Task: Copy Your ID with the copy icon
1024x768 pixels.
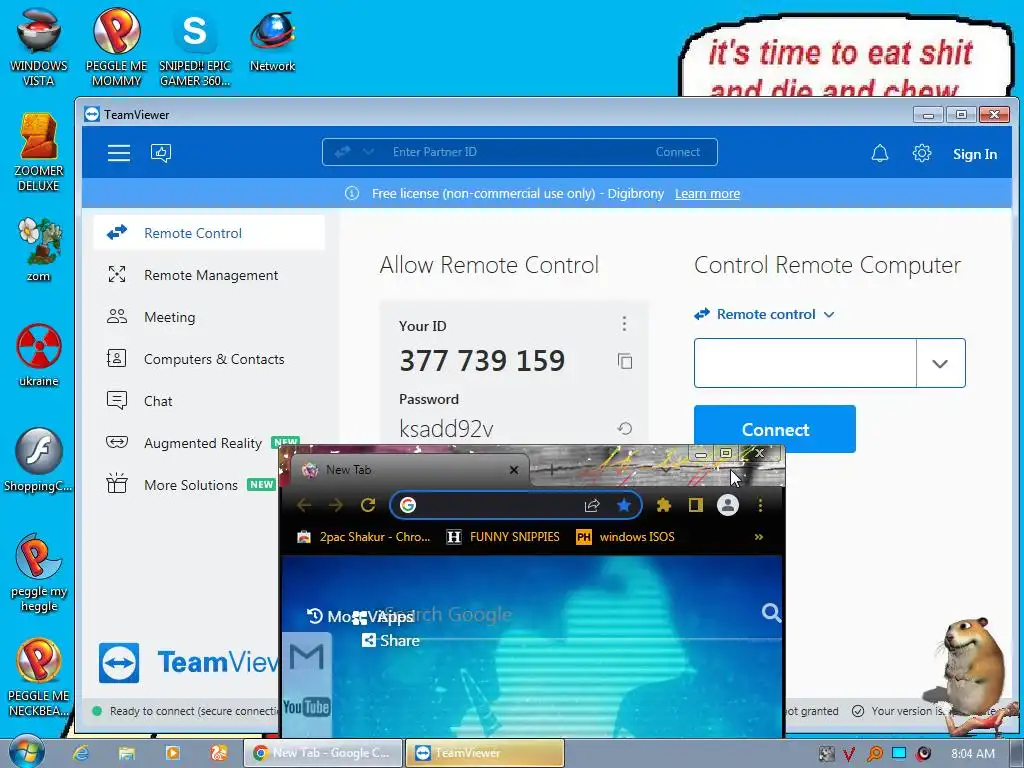Action: [x=625, y=361]
